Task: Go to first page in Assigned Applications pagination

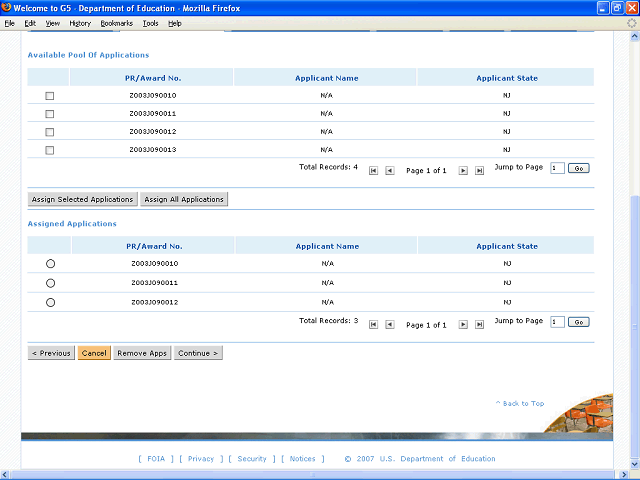Action: coord(374,324)
